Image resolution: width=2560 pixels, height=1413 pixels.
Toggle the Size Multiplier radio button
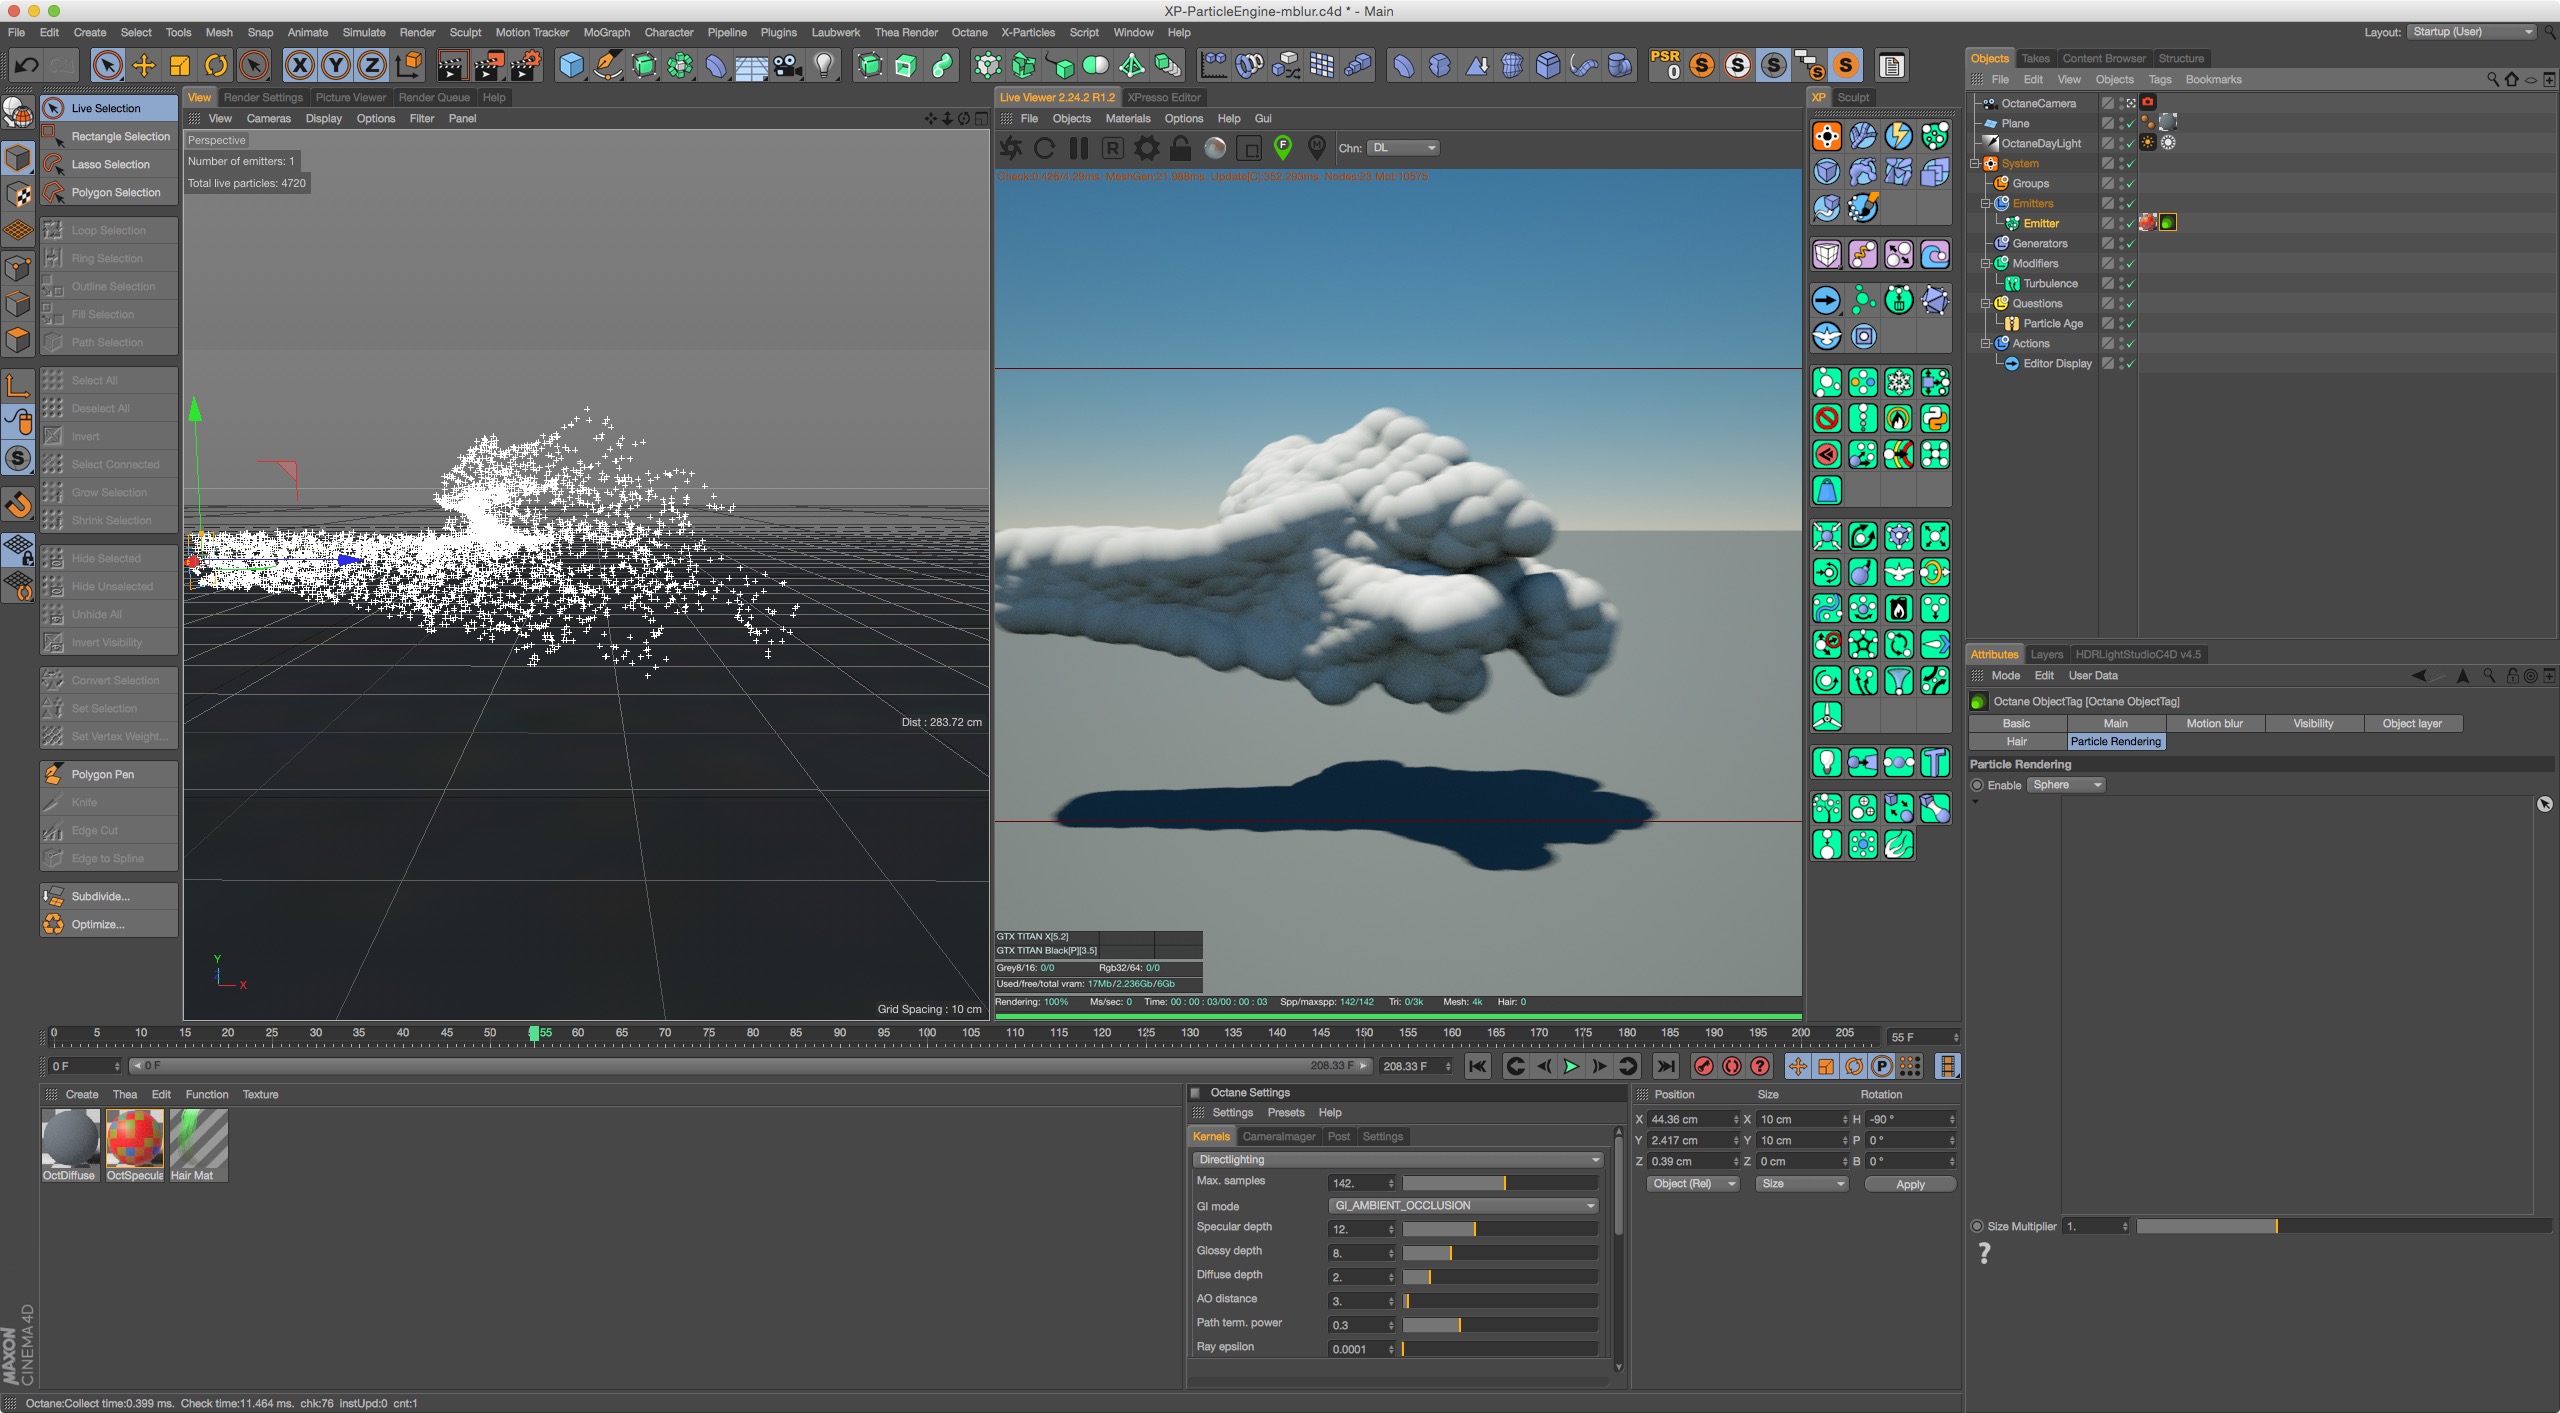click(1977, 1226)
